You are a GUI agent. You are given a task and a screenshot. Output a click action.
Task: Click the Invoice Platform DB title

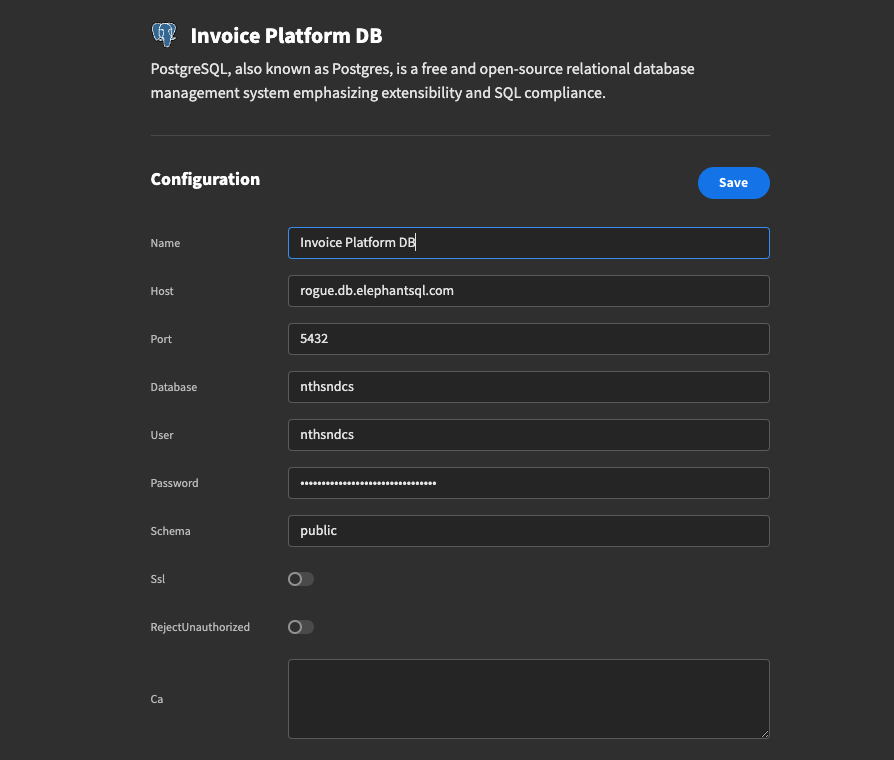tap(287, 34)
